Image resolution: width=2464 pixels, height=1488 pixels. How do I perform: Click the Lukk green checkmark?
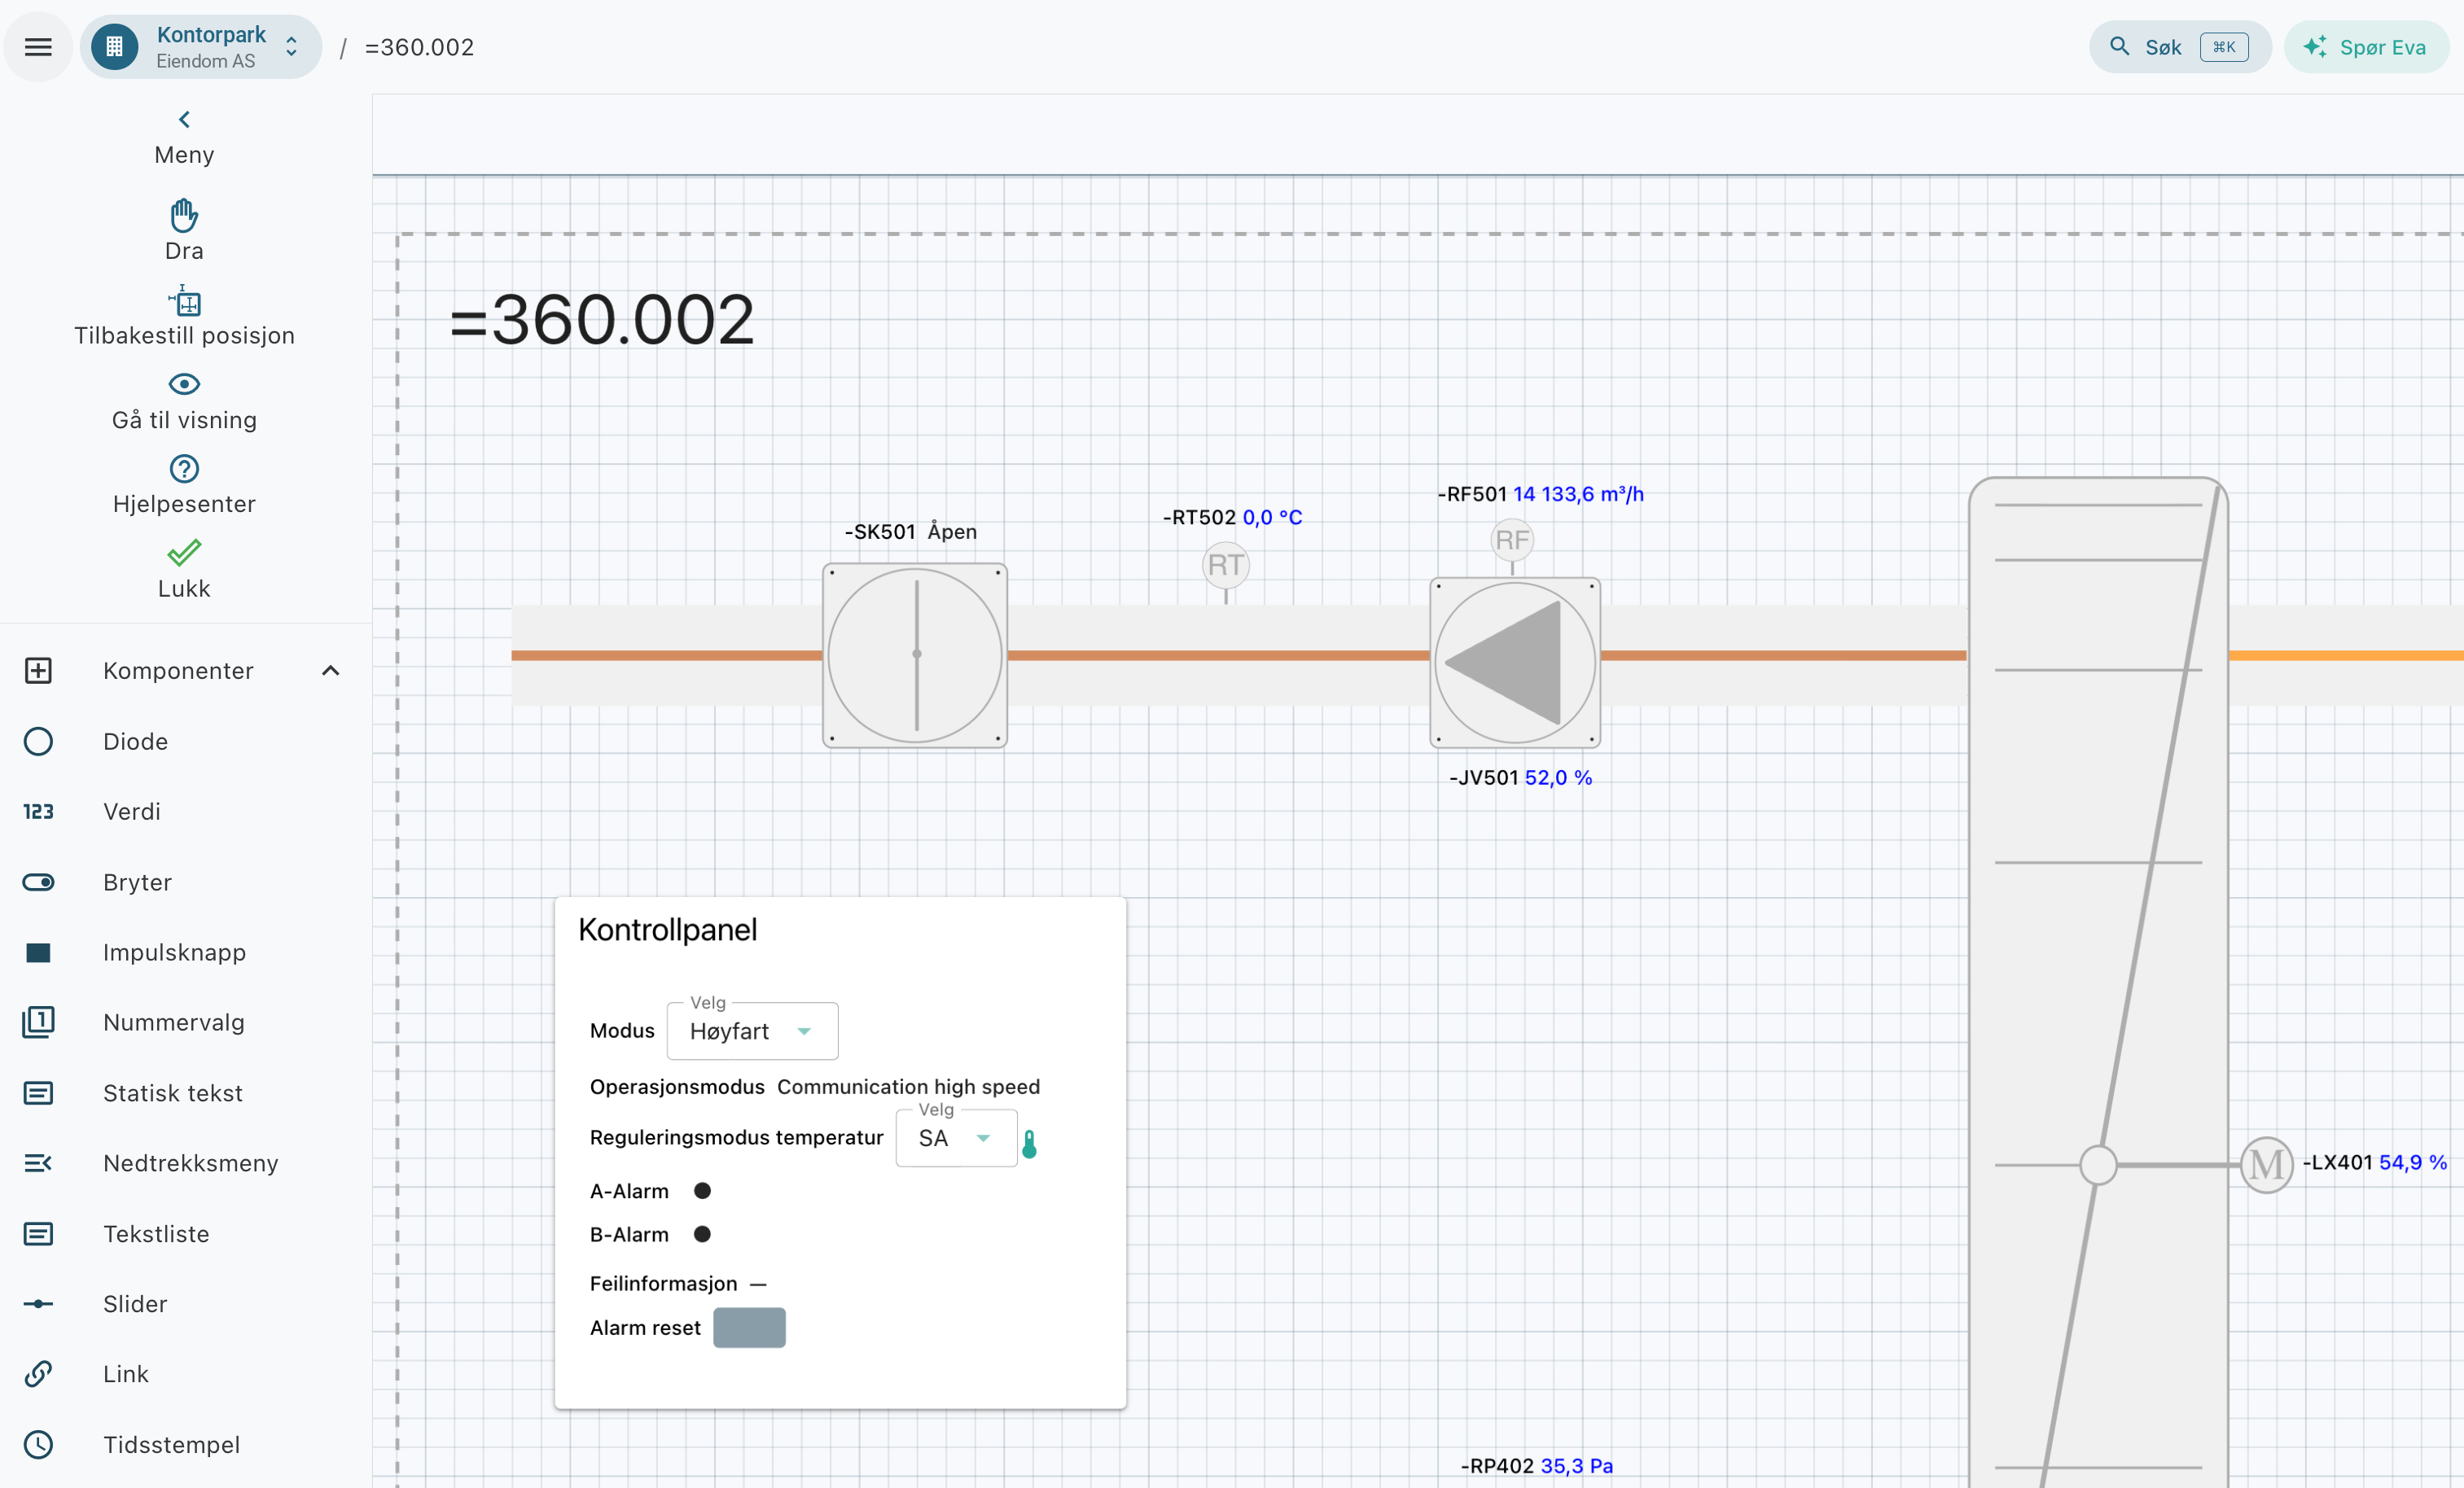click(x=184, y=552)
